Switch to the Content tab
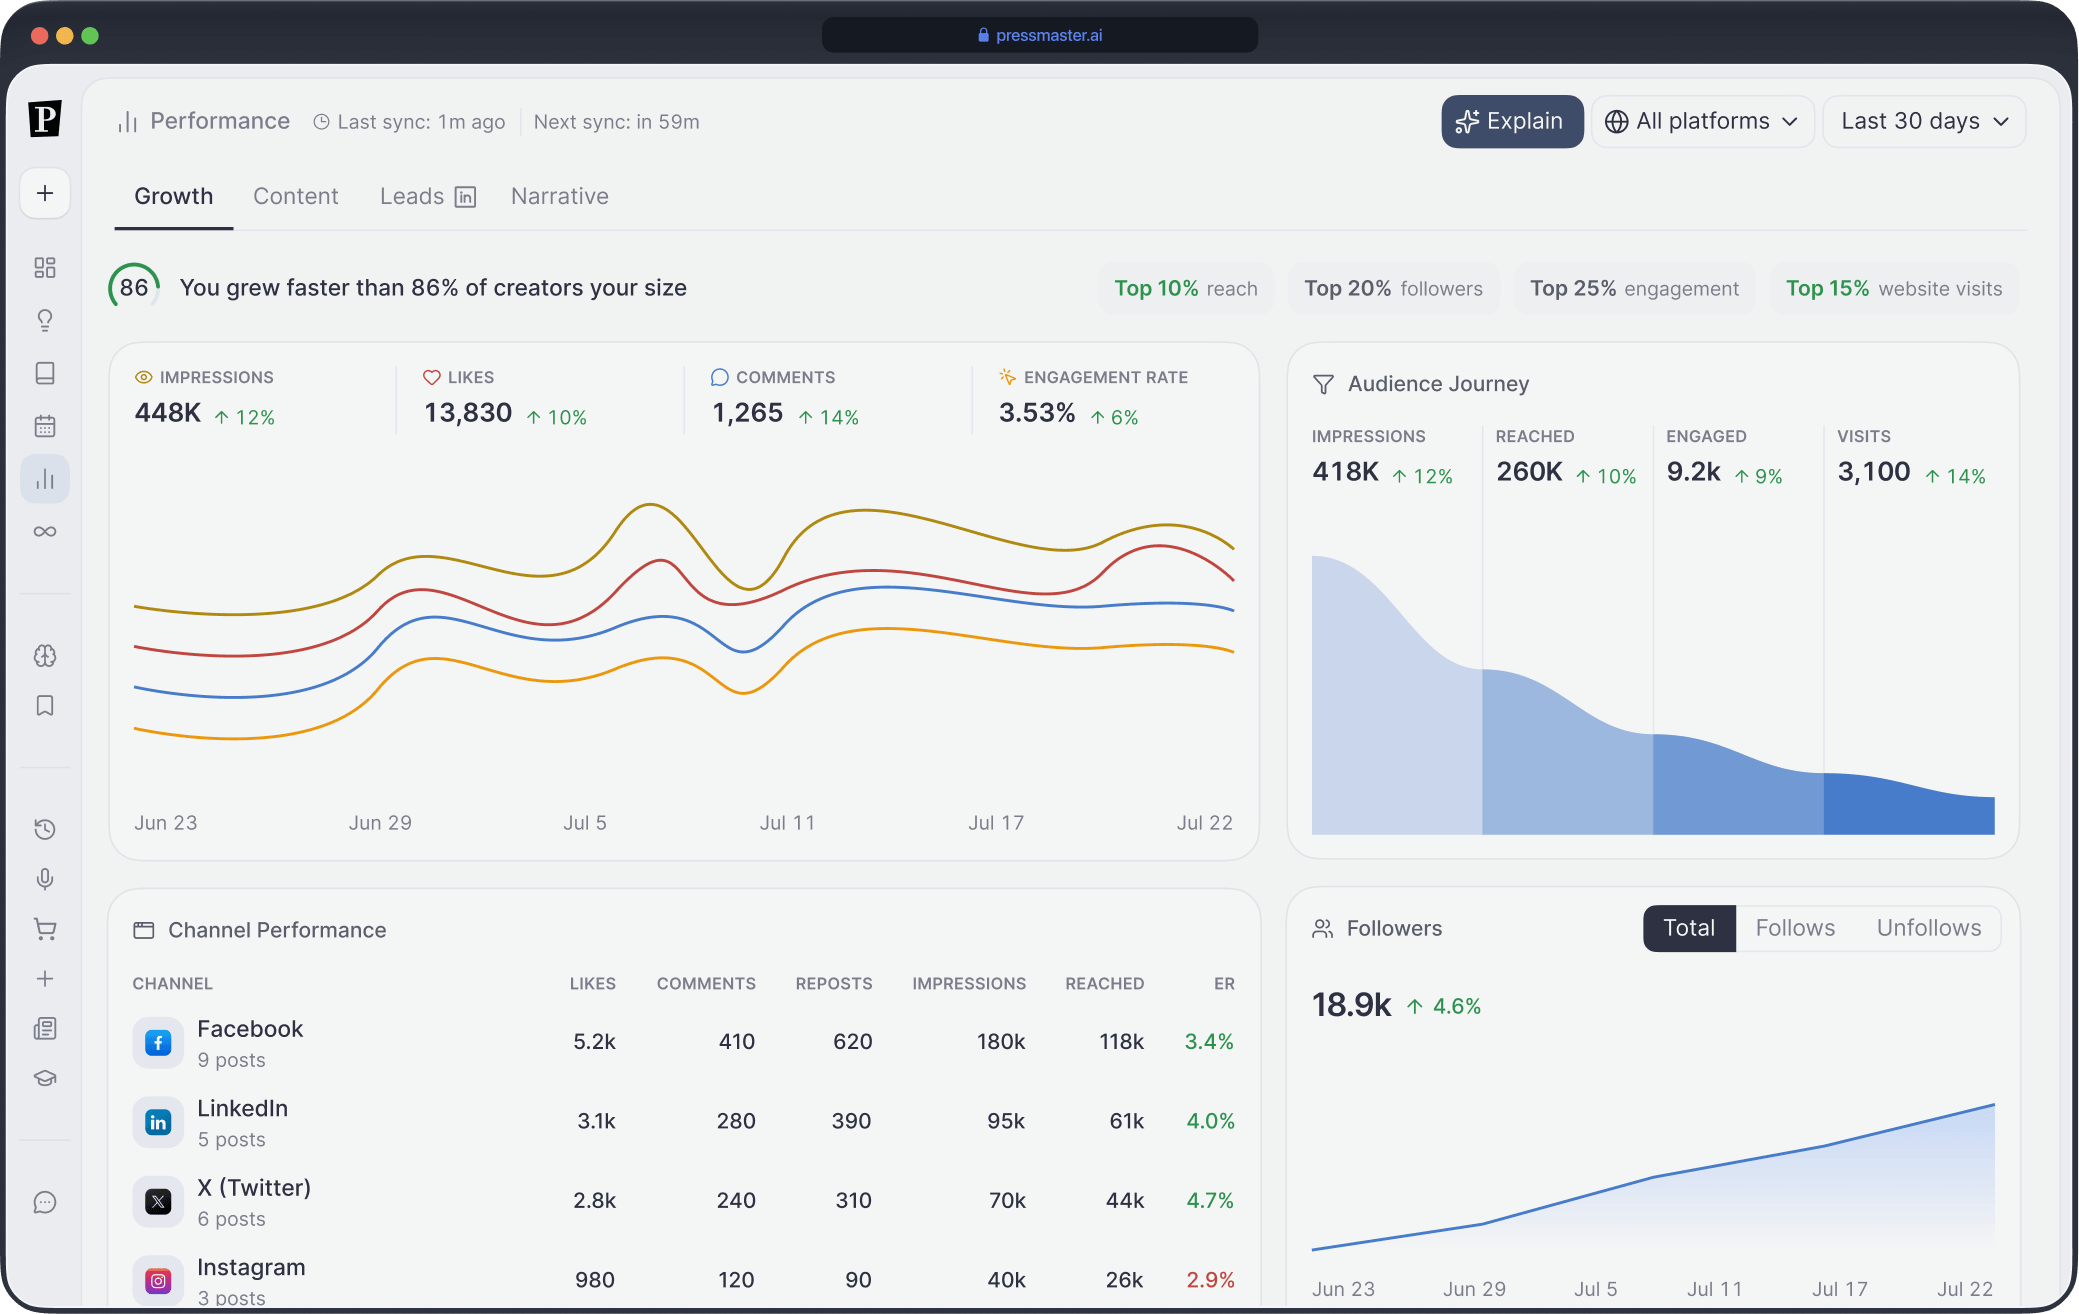Viewport: 2079px width, 1314px height. [x=296, y=196]
